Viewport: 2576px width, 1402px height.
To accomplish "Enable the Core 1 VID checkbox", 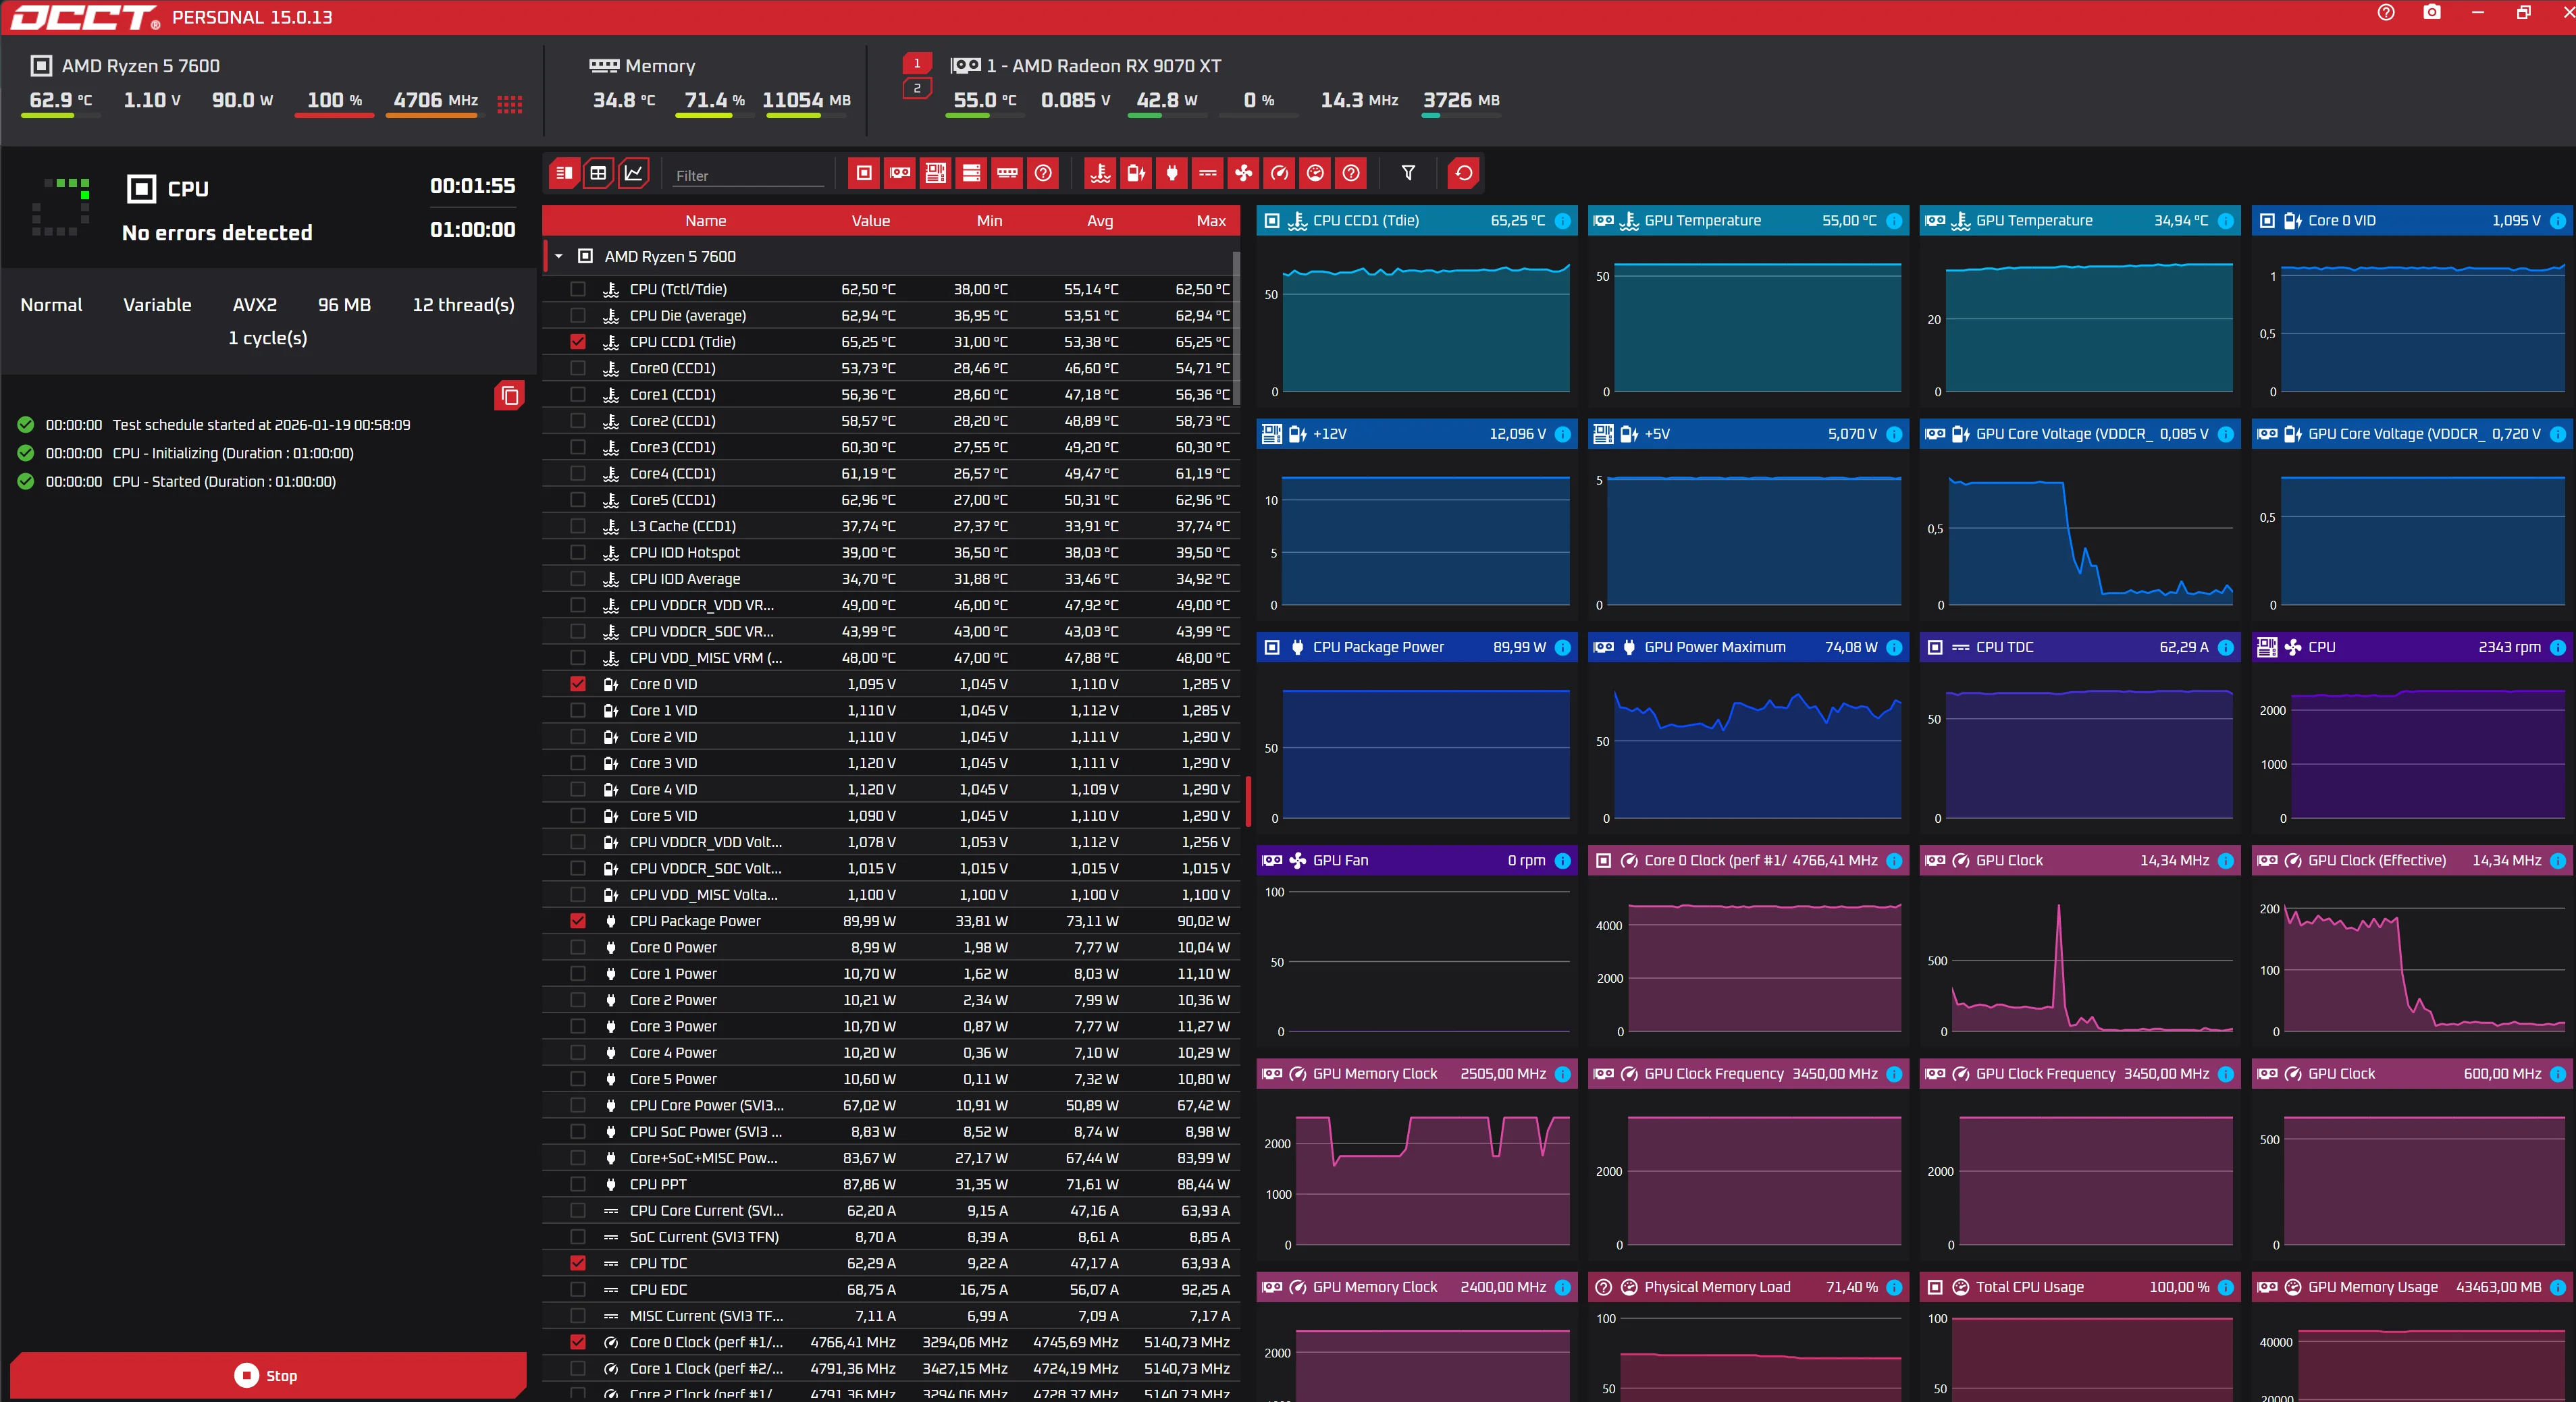I will coord(578,711).
